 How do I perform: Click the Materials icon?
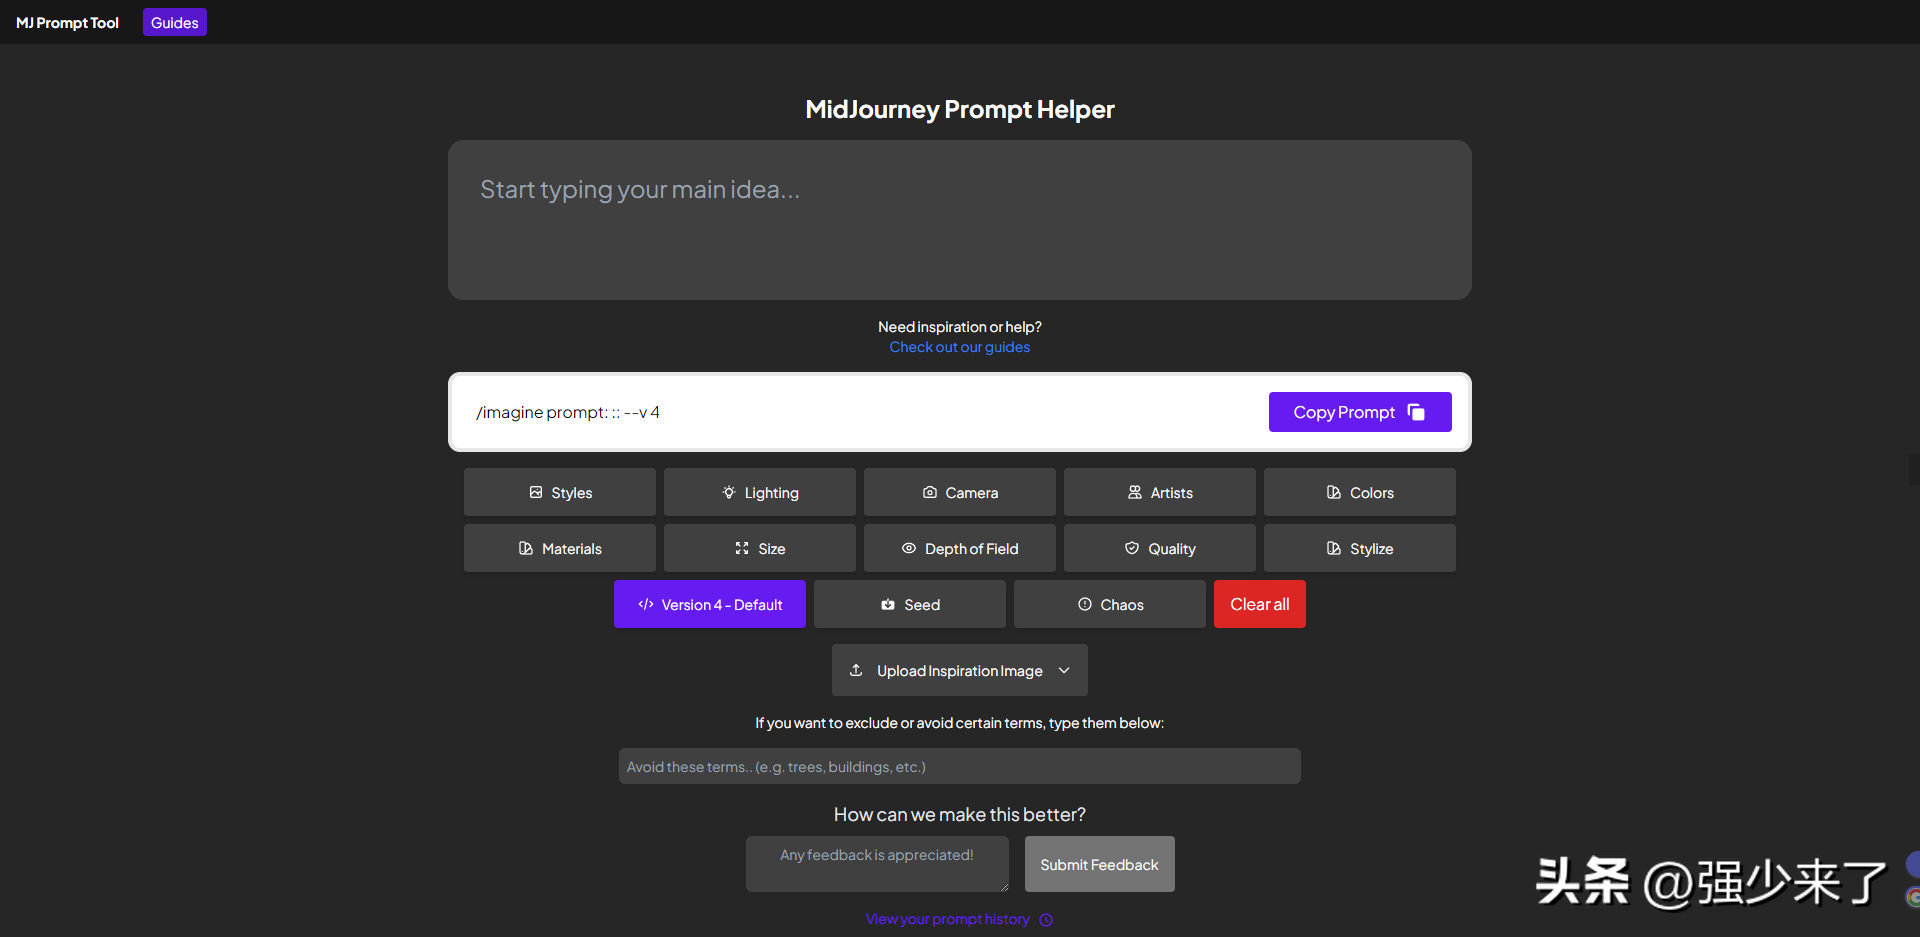click(526, 548)
